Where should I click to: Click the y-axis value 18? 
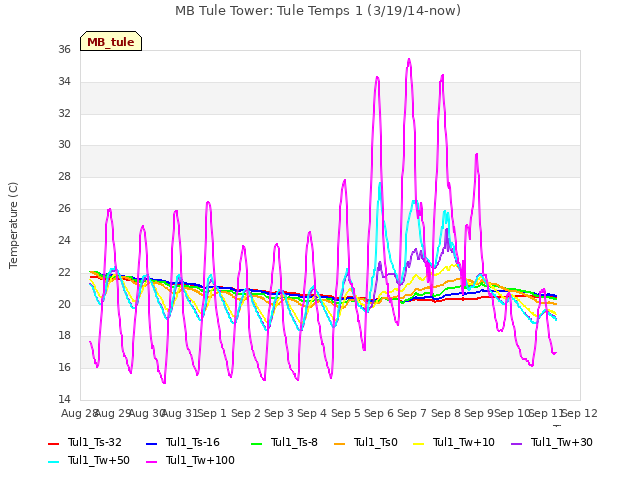click(x=64, y=336)
